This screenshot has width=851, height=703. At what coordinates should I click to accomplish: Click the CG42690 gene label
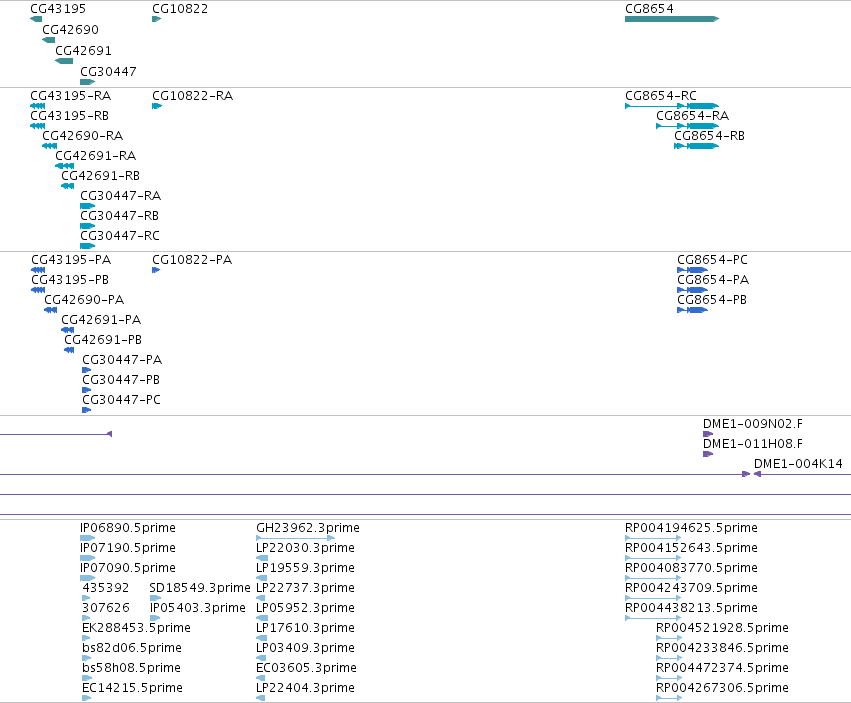[x=71, y=30]
